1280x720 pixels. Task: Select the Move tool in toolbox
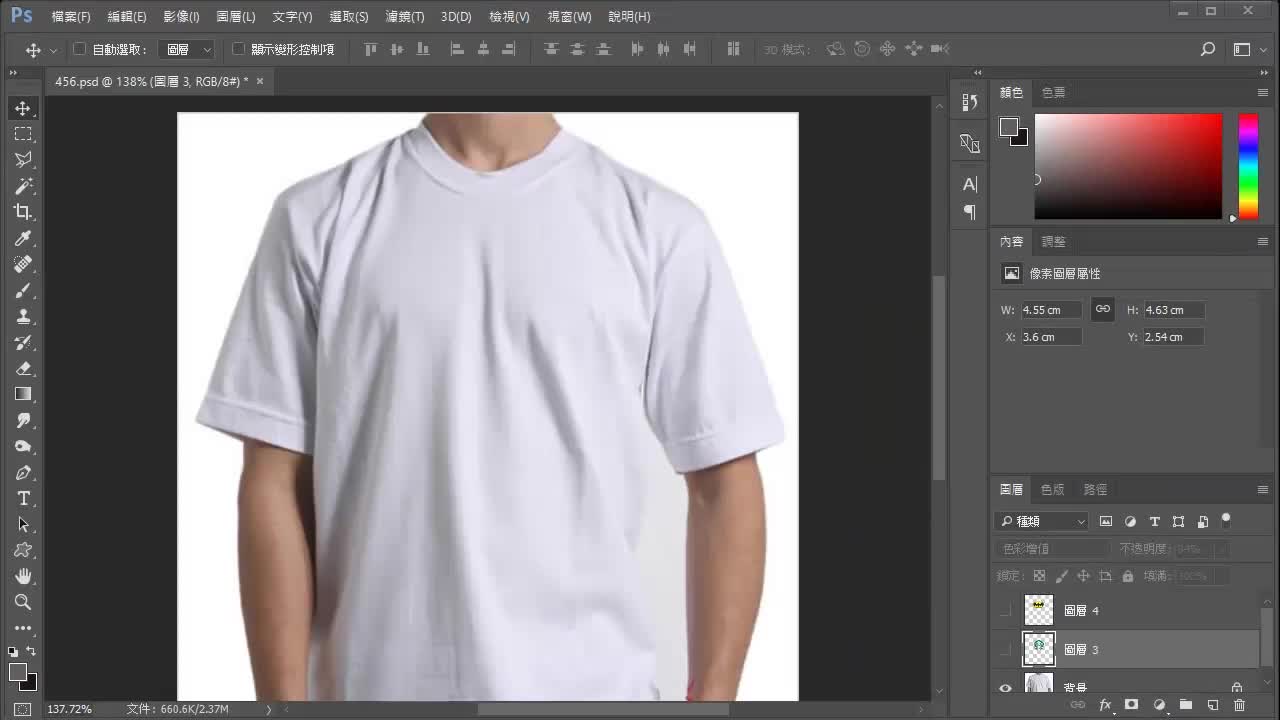pyautogui.click(x=23, y=108)
